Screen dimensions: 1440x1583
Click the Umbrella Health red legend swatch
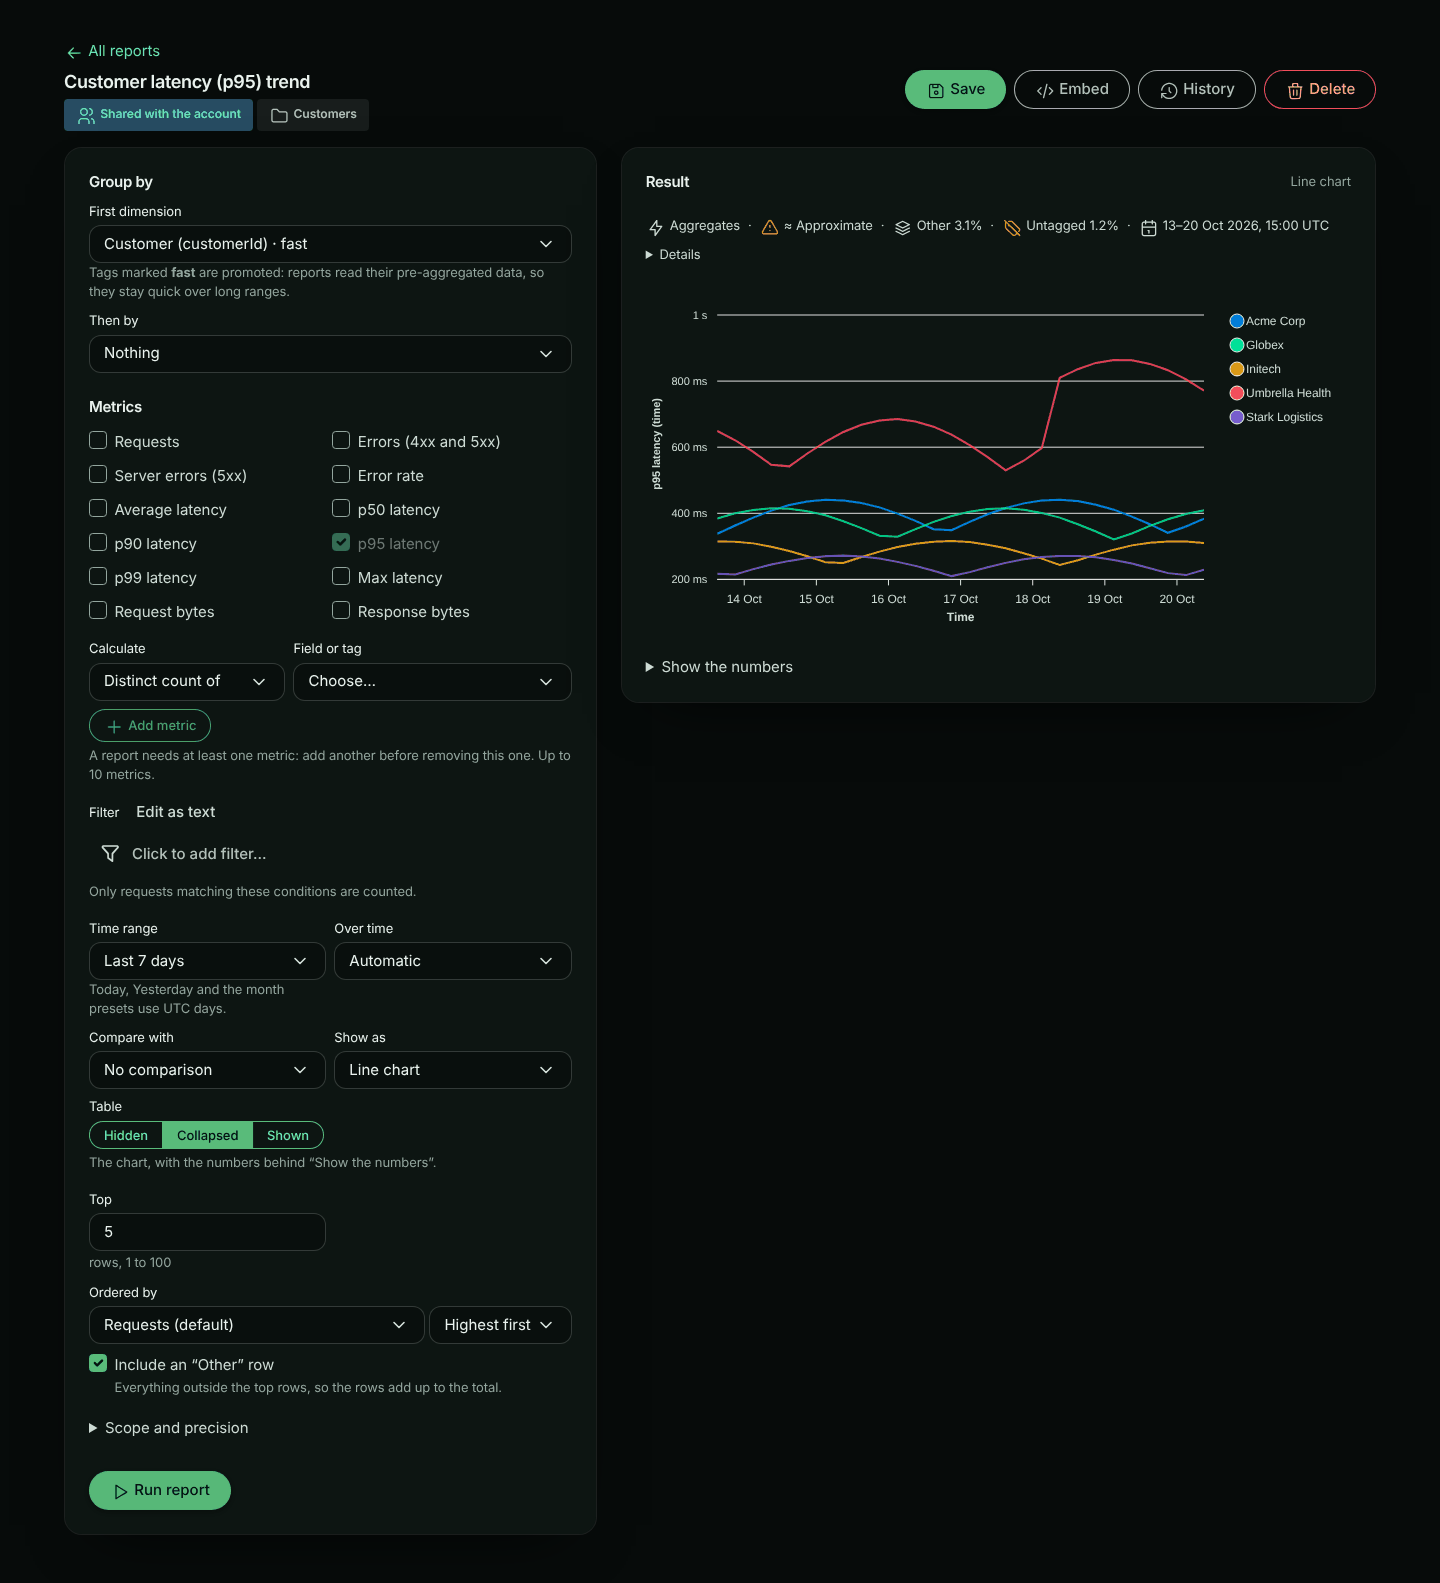[x=1237, y=393]
